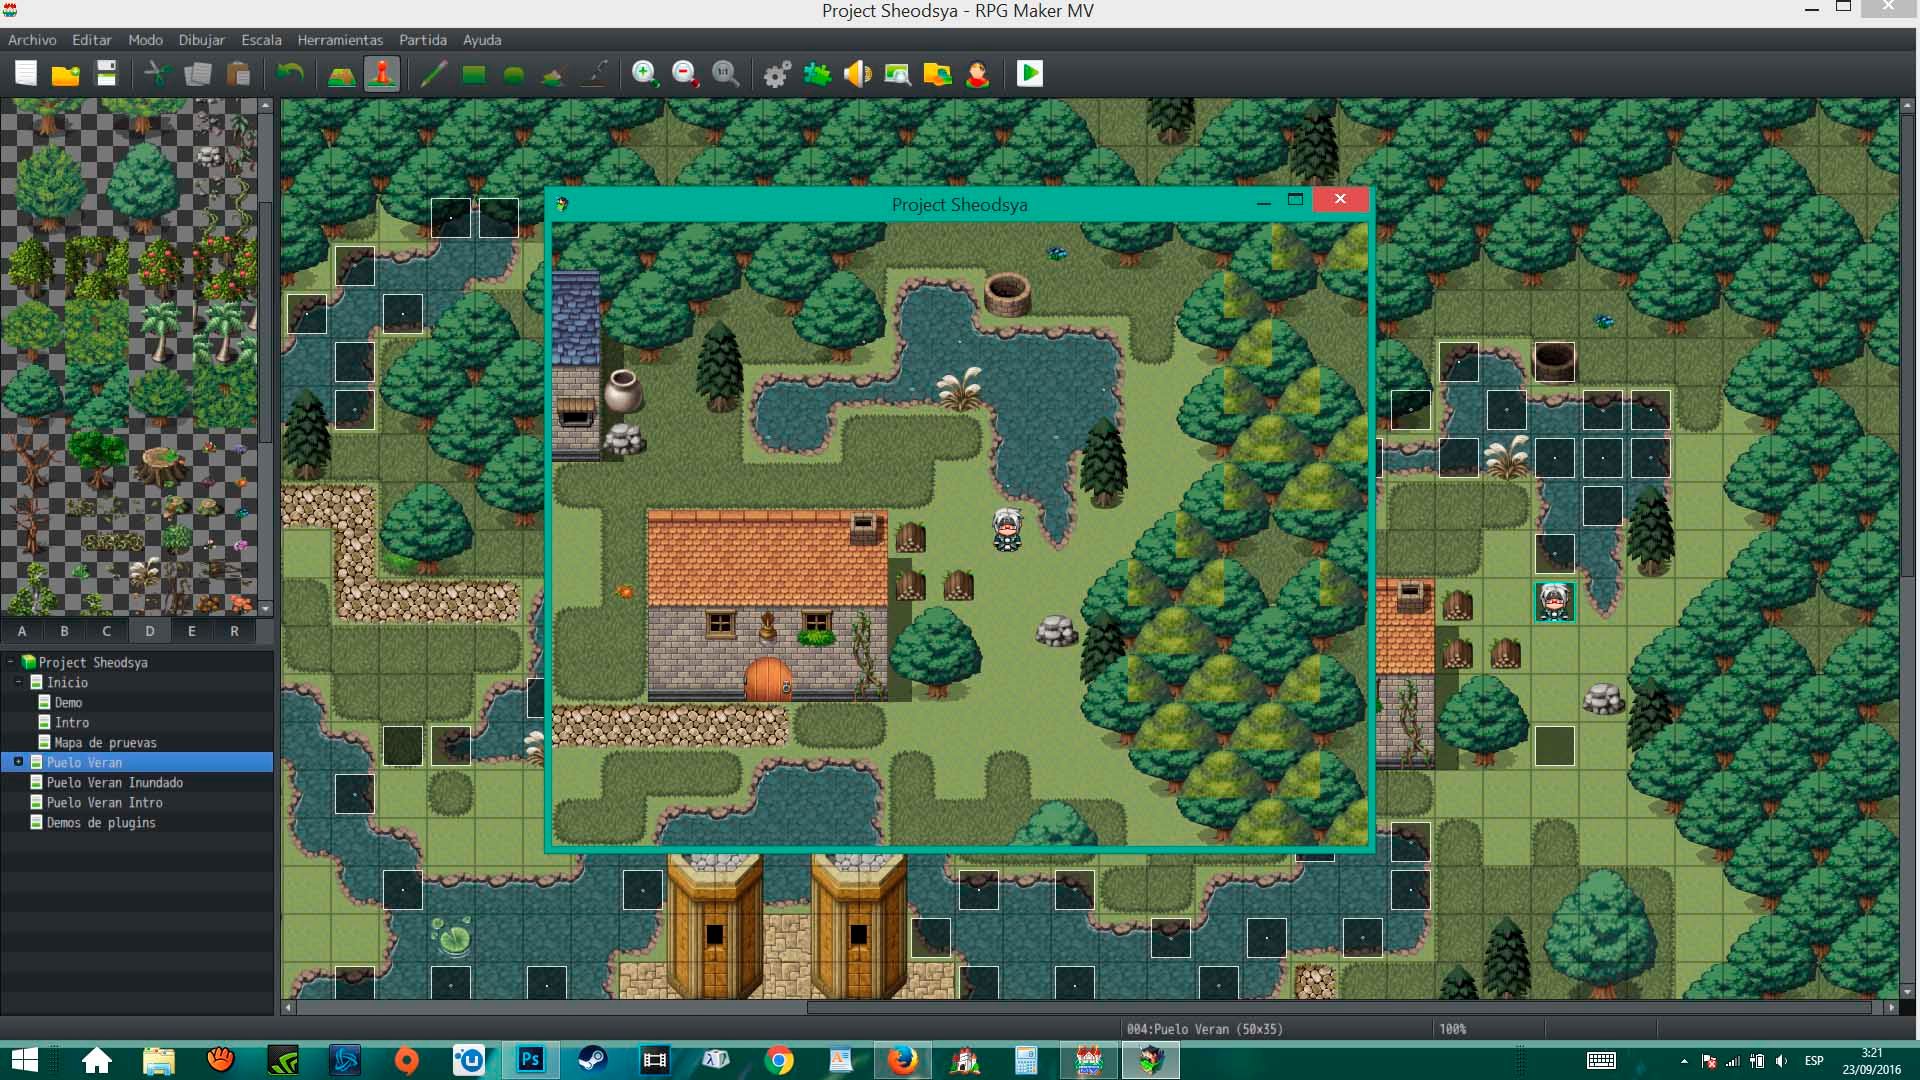The width and height of the screenshot is (1920, 1080).
Task: Switch to tileset tab R
Action: point(234,631)
